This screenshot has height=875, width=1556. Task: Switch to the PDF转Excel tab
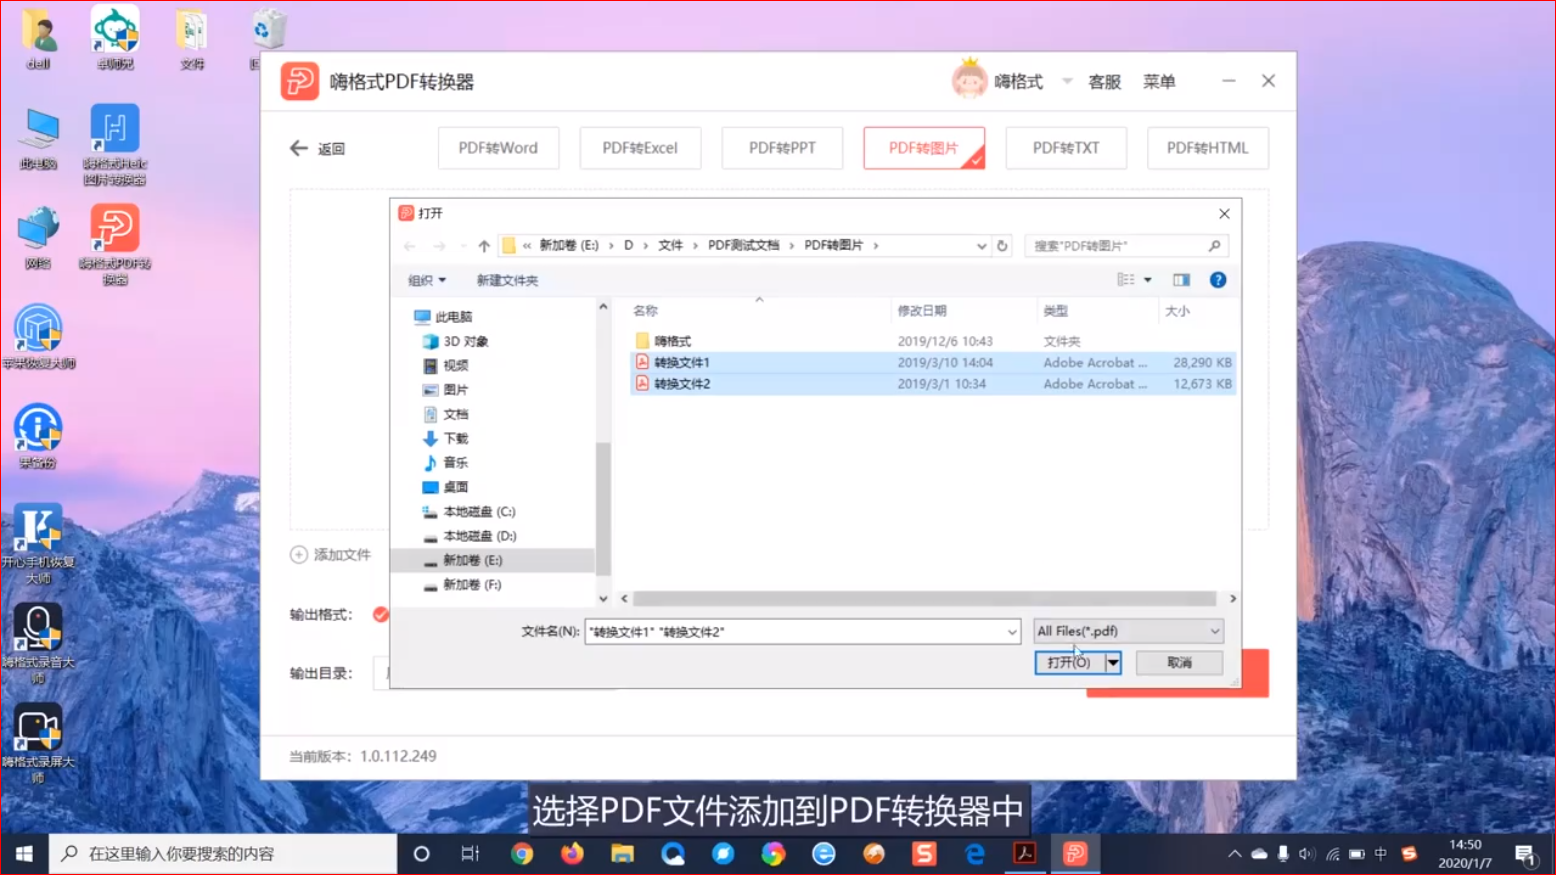tap(640, 148)
